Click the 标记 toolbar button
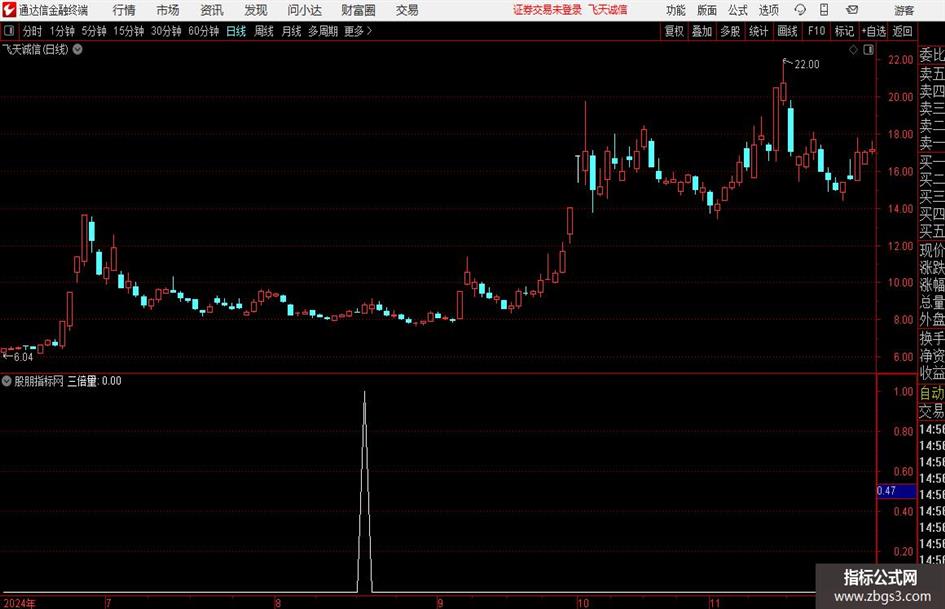 click(844, 31)
